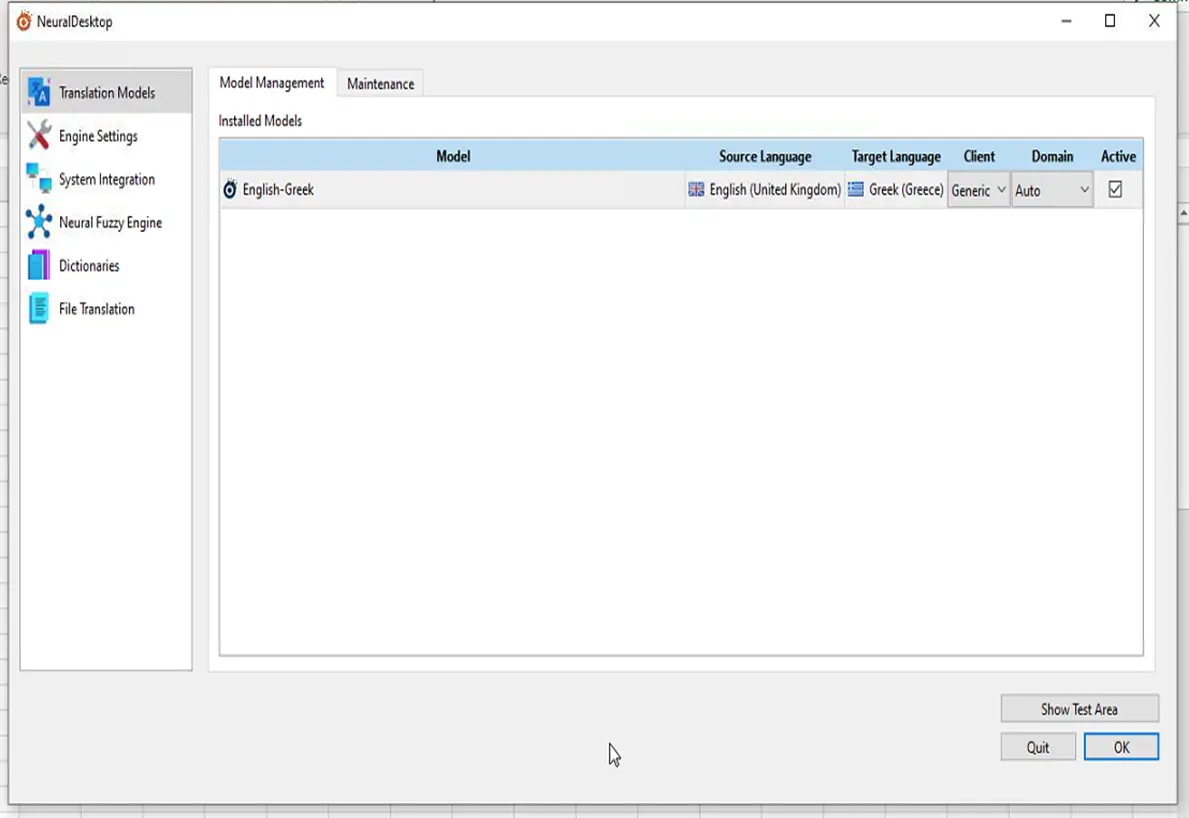1189x818 pixels.
Task: Click the Source Language column header
Action: [765, 156]
